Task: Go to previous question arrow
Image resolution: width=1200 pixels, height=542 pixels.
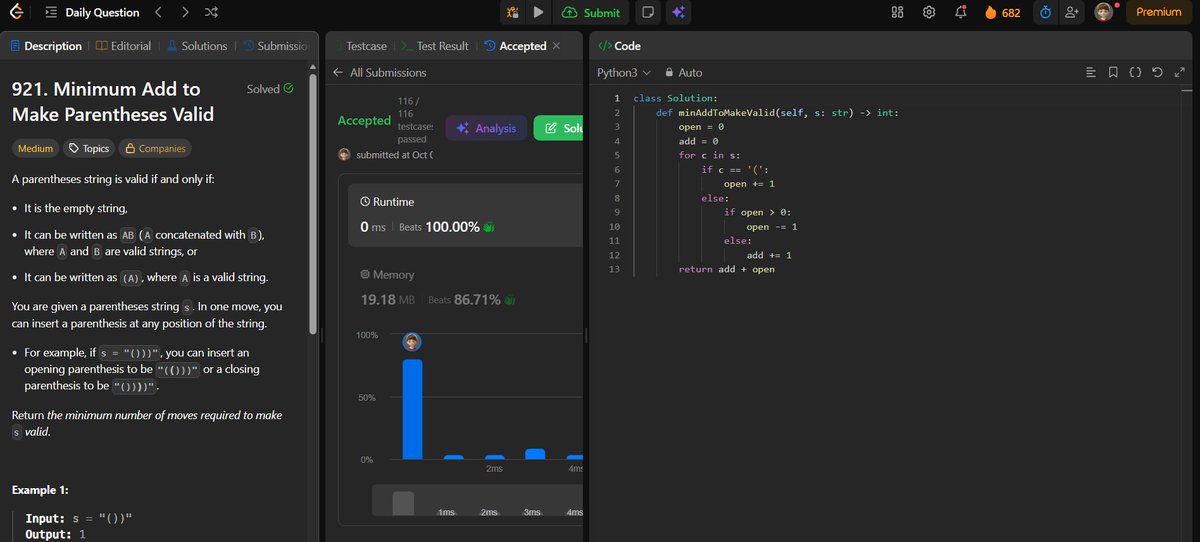Action: (158, 13)
